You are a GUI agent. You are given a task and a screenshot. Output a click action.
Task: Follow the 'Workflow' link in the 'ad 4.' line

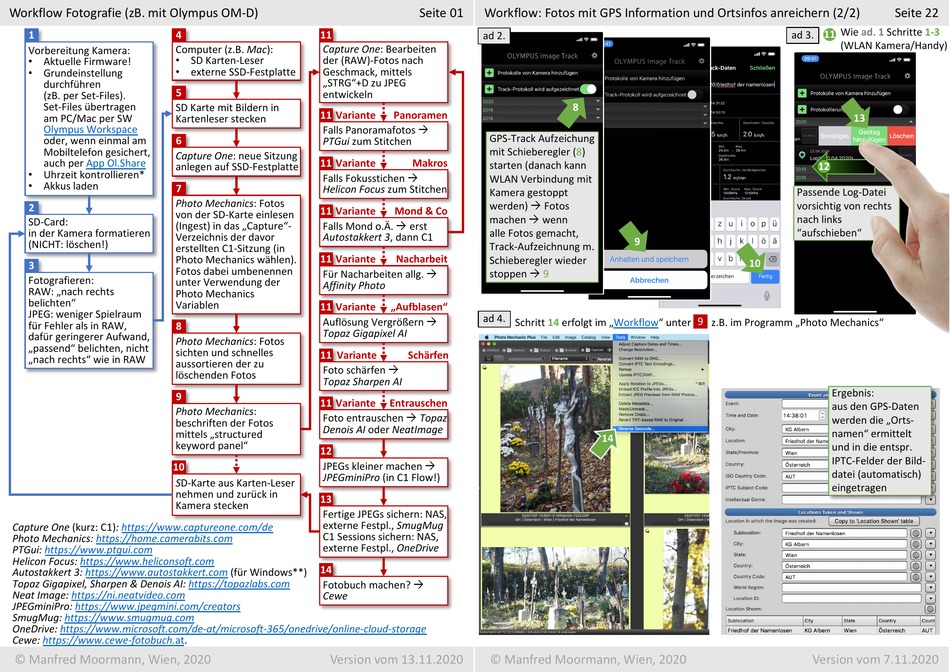click(x=636, y=322)
